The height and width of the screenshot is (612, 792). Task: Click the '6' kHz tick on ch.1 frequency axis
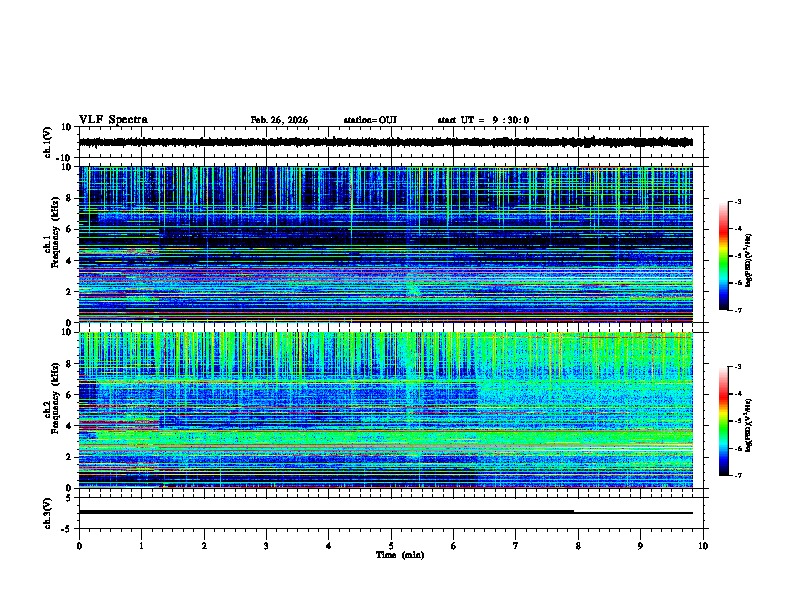point(69,229)
